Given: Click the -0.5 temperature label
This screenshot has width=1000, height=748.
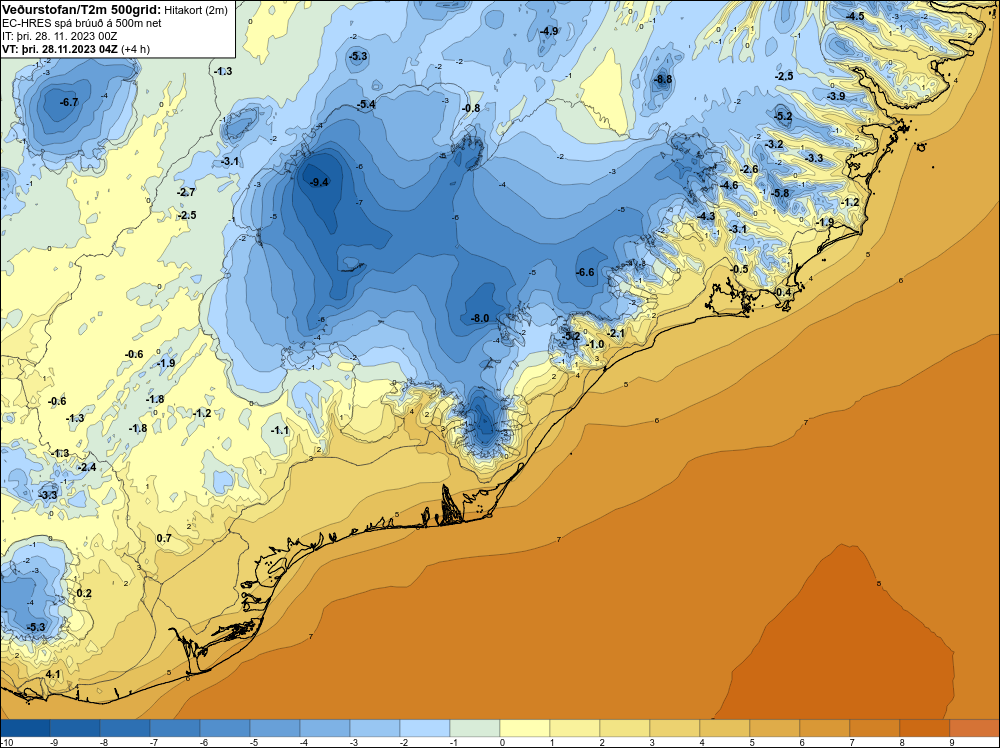Looking at the screenshot, I should (x=739, y=269).
